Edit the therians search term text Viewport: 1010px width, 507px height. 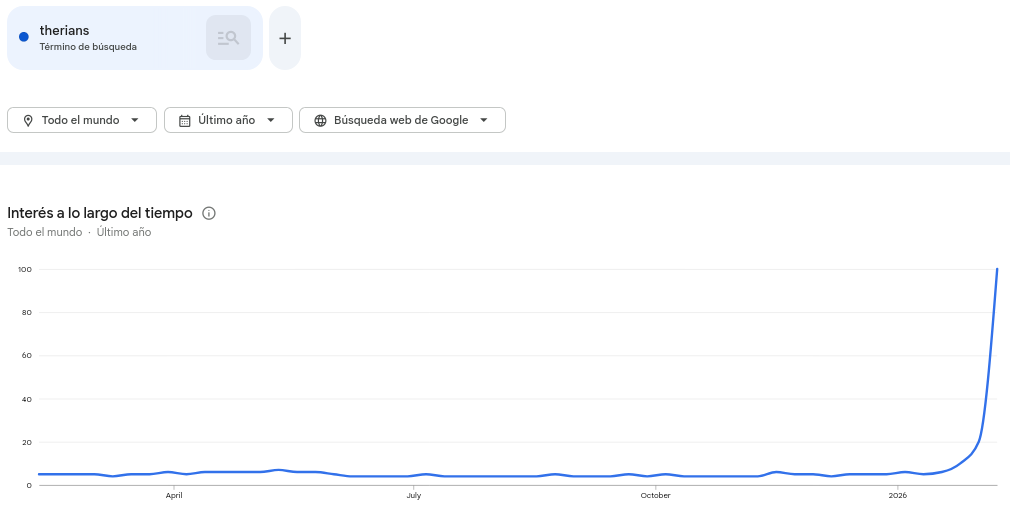click(64, 31)
